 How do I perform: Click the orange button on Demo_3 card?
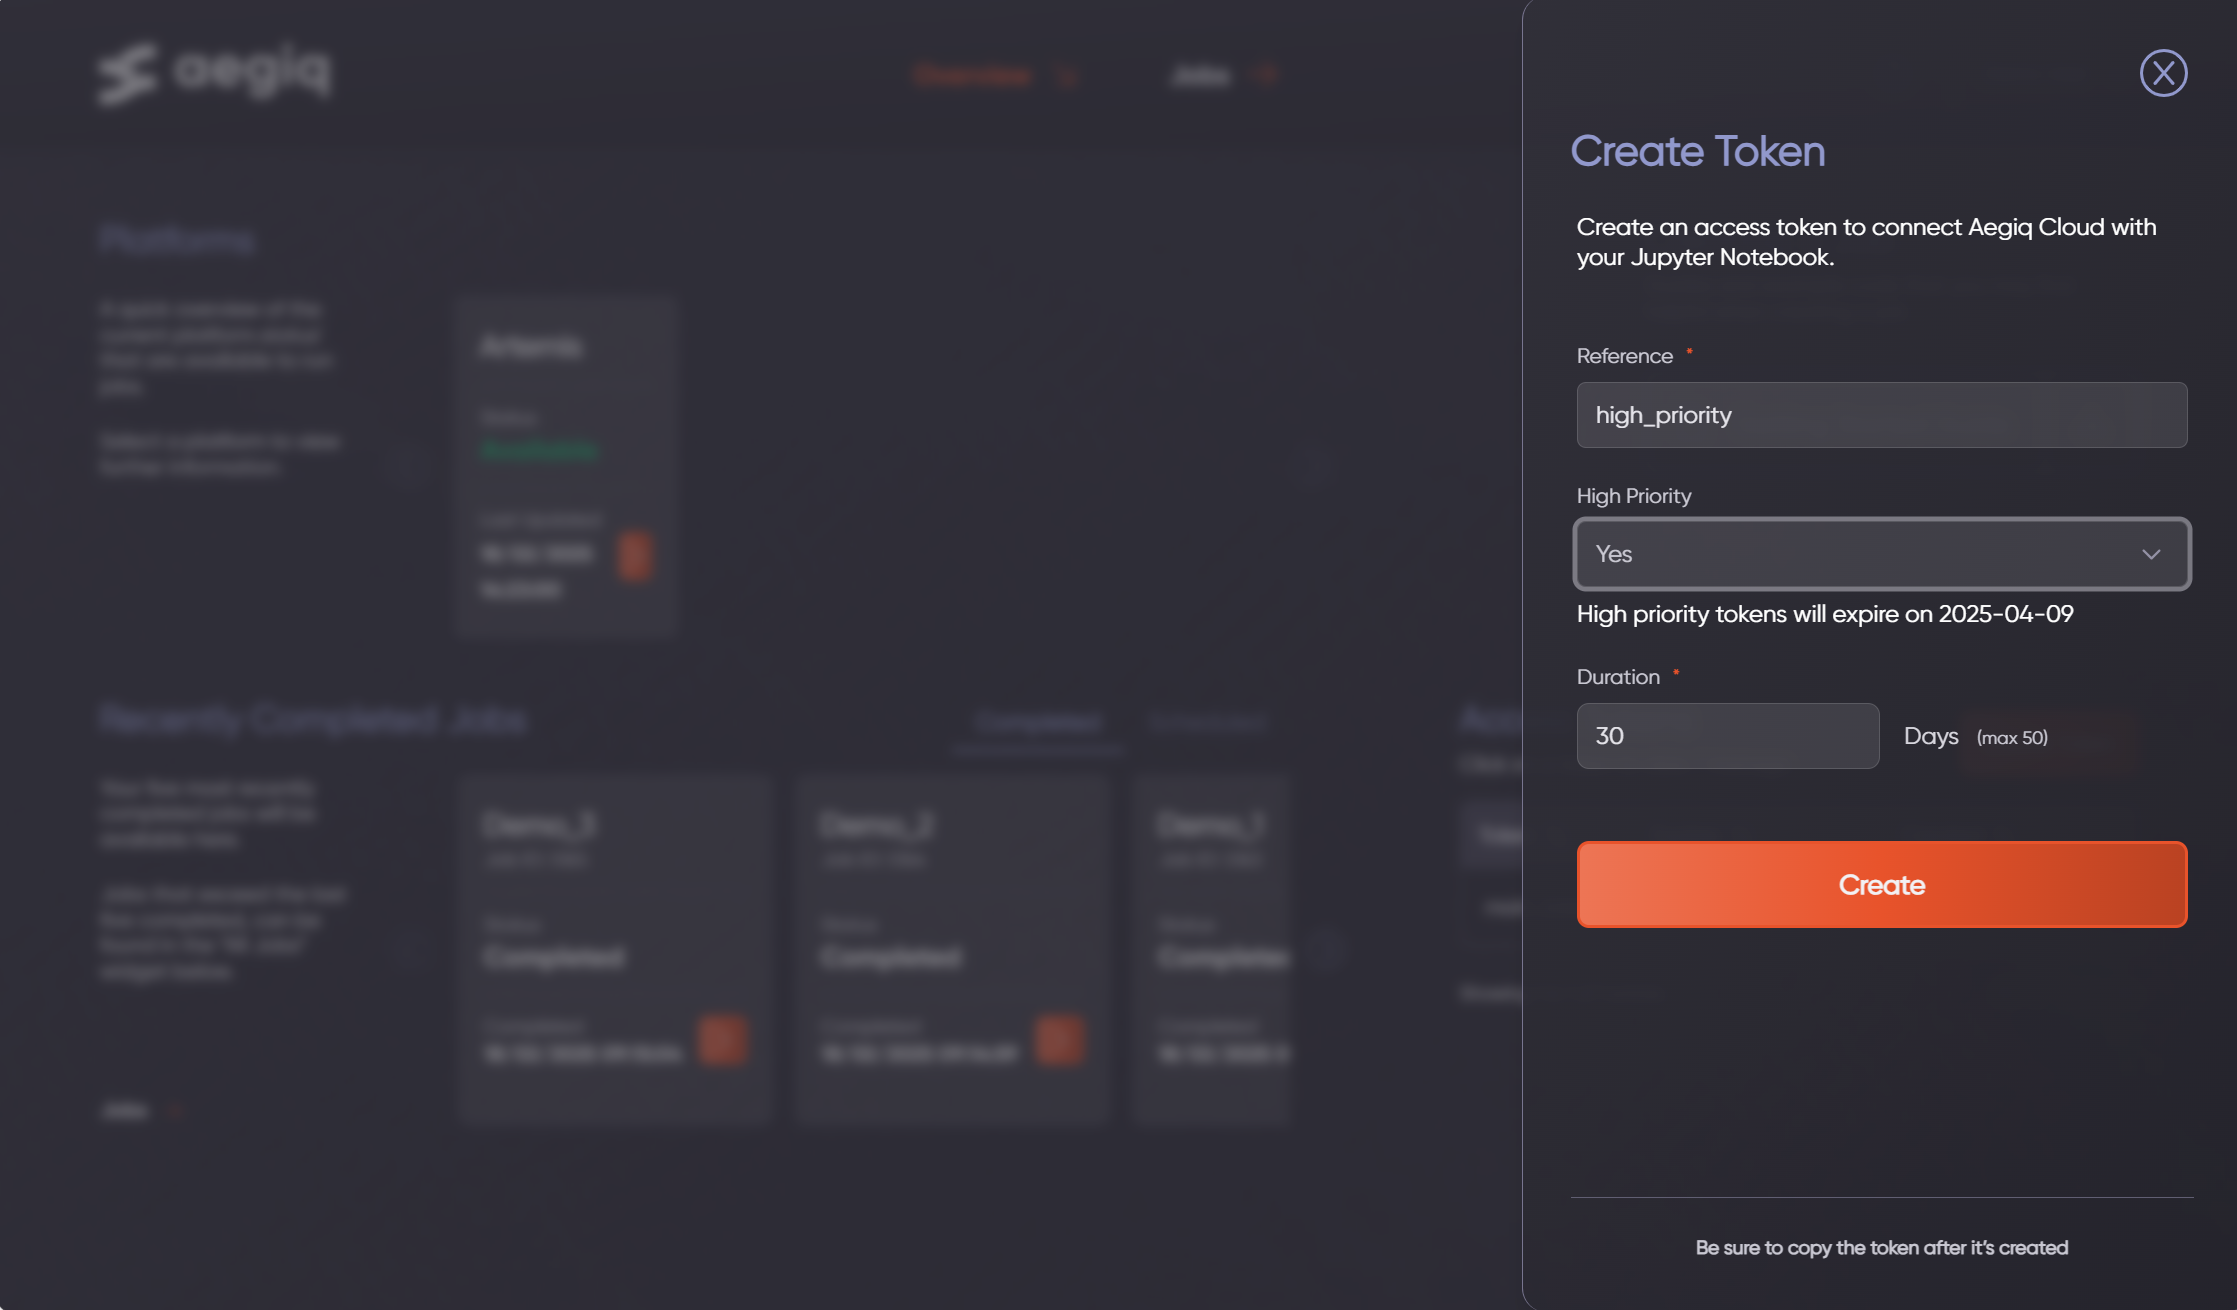tap(722, 1041)
